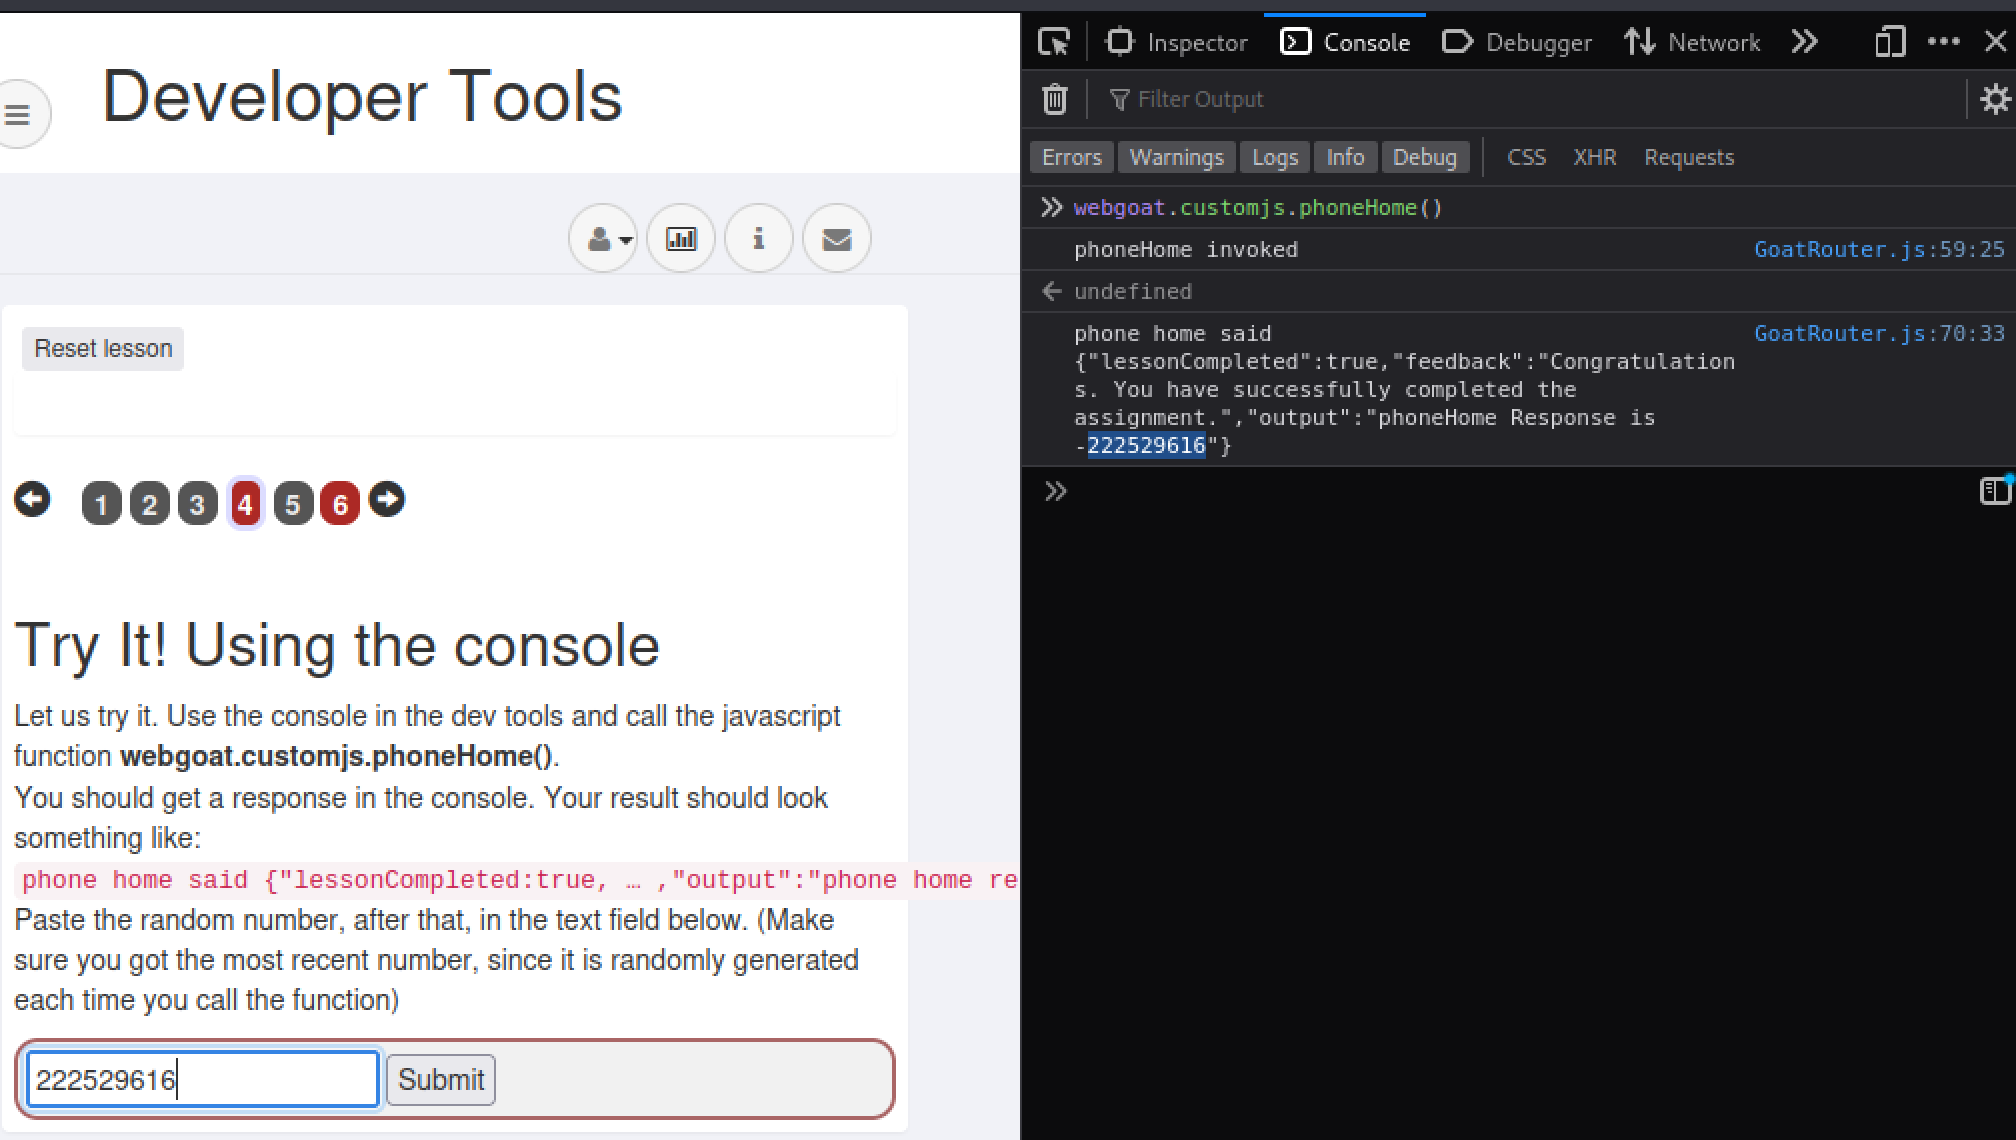Toggle the hamburger sidebar menu
This screenshot has height=1140, width=2016.
18,115
